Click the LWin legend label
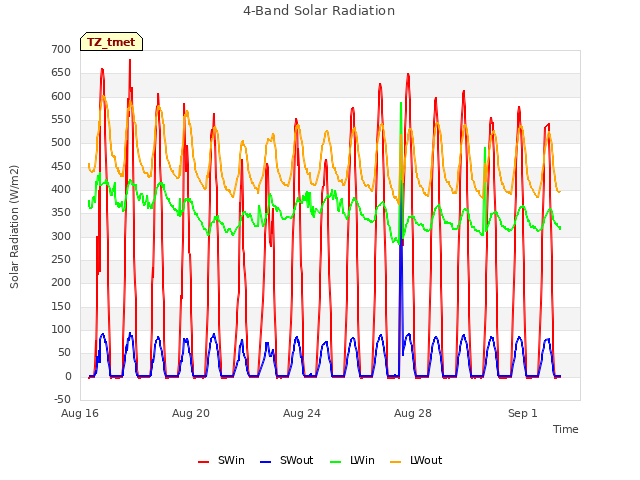Image resolution: width=640 pixels, height=480 pixels. [362, 460]
